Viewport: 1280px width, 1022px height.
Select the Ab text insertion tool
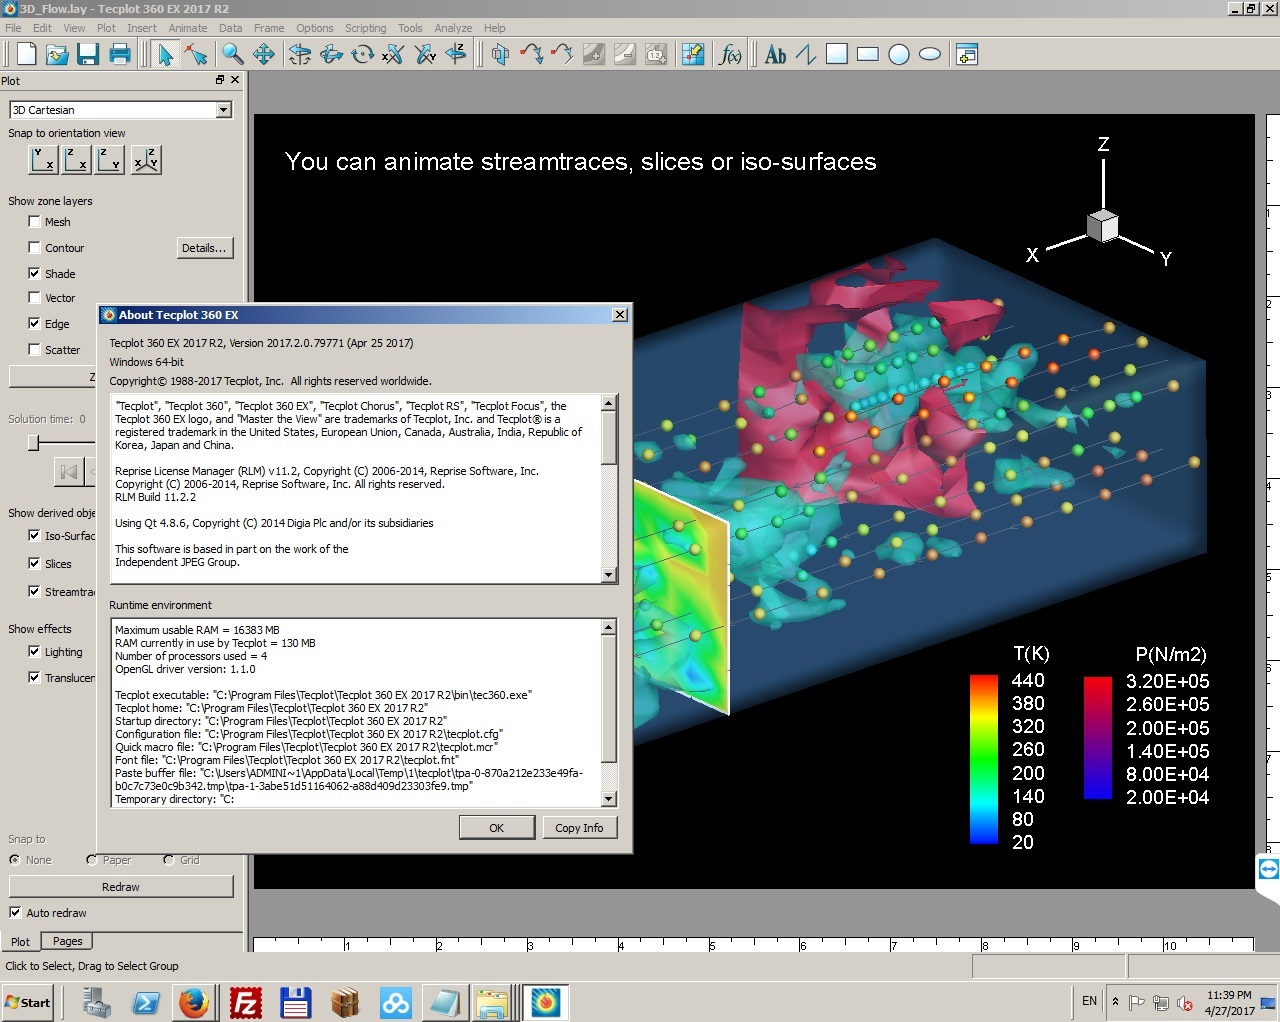coord(776,55)
